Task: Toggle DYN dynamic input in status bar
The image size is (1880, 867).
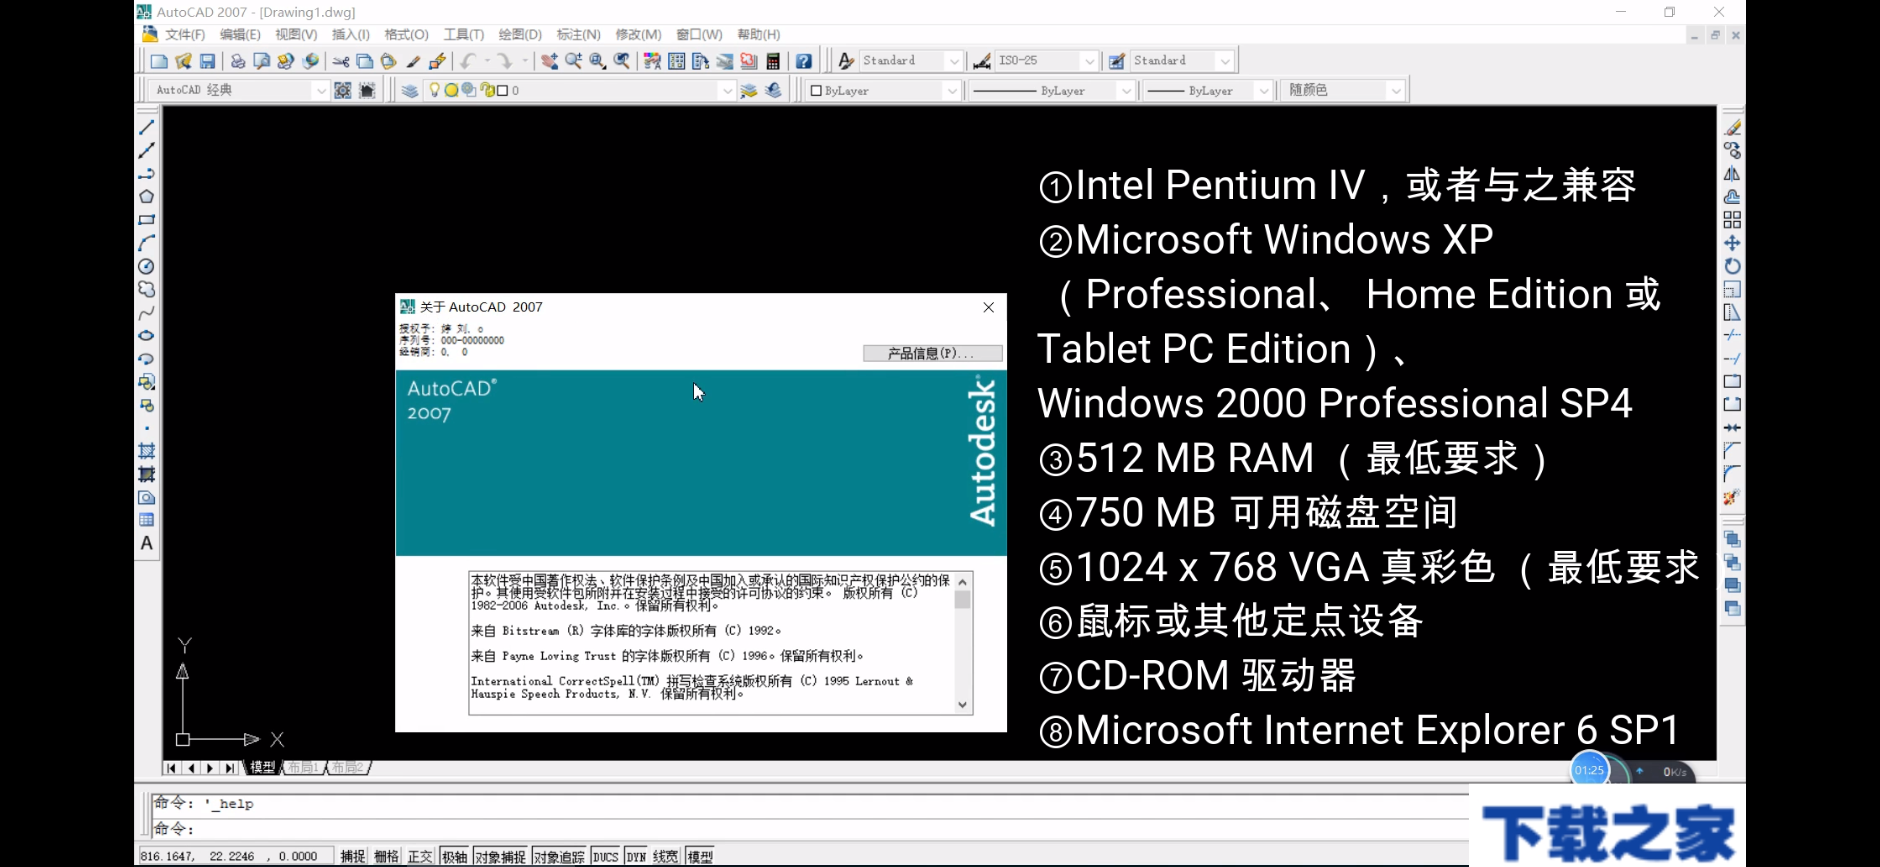Action: (636, 856)
